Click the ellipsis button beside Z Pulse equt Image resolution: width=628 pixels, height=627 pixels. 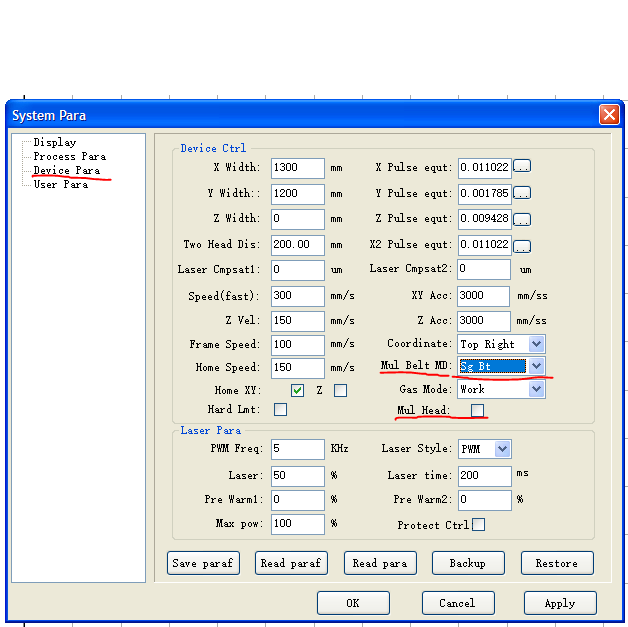521,219
